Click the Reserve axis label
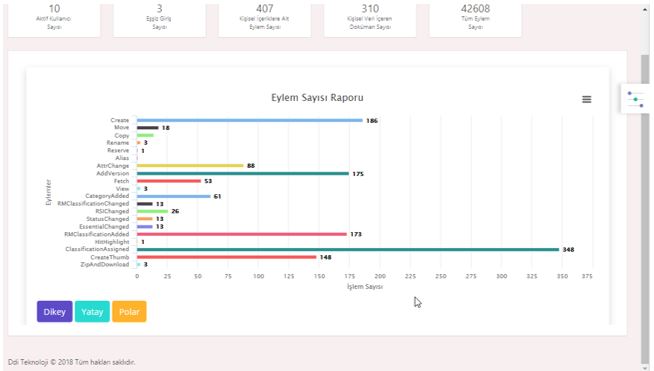Image resolution: width=654 pixels, height=371 pixels. [x=118, y=151]
